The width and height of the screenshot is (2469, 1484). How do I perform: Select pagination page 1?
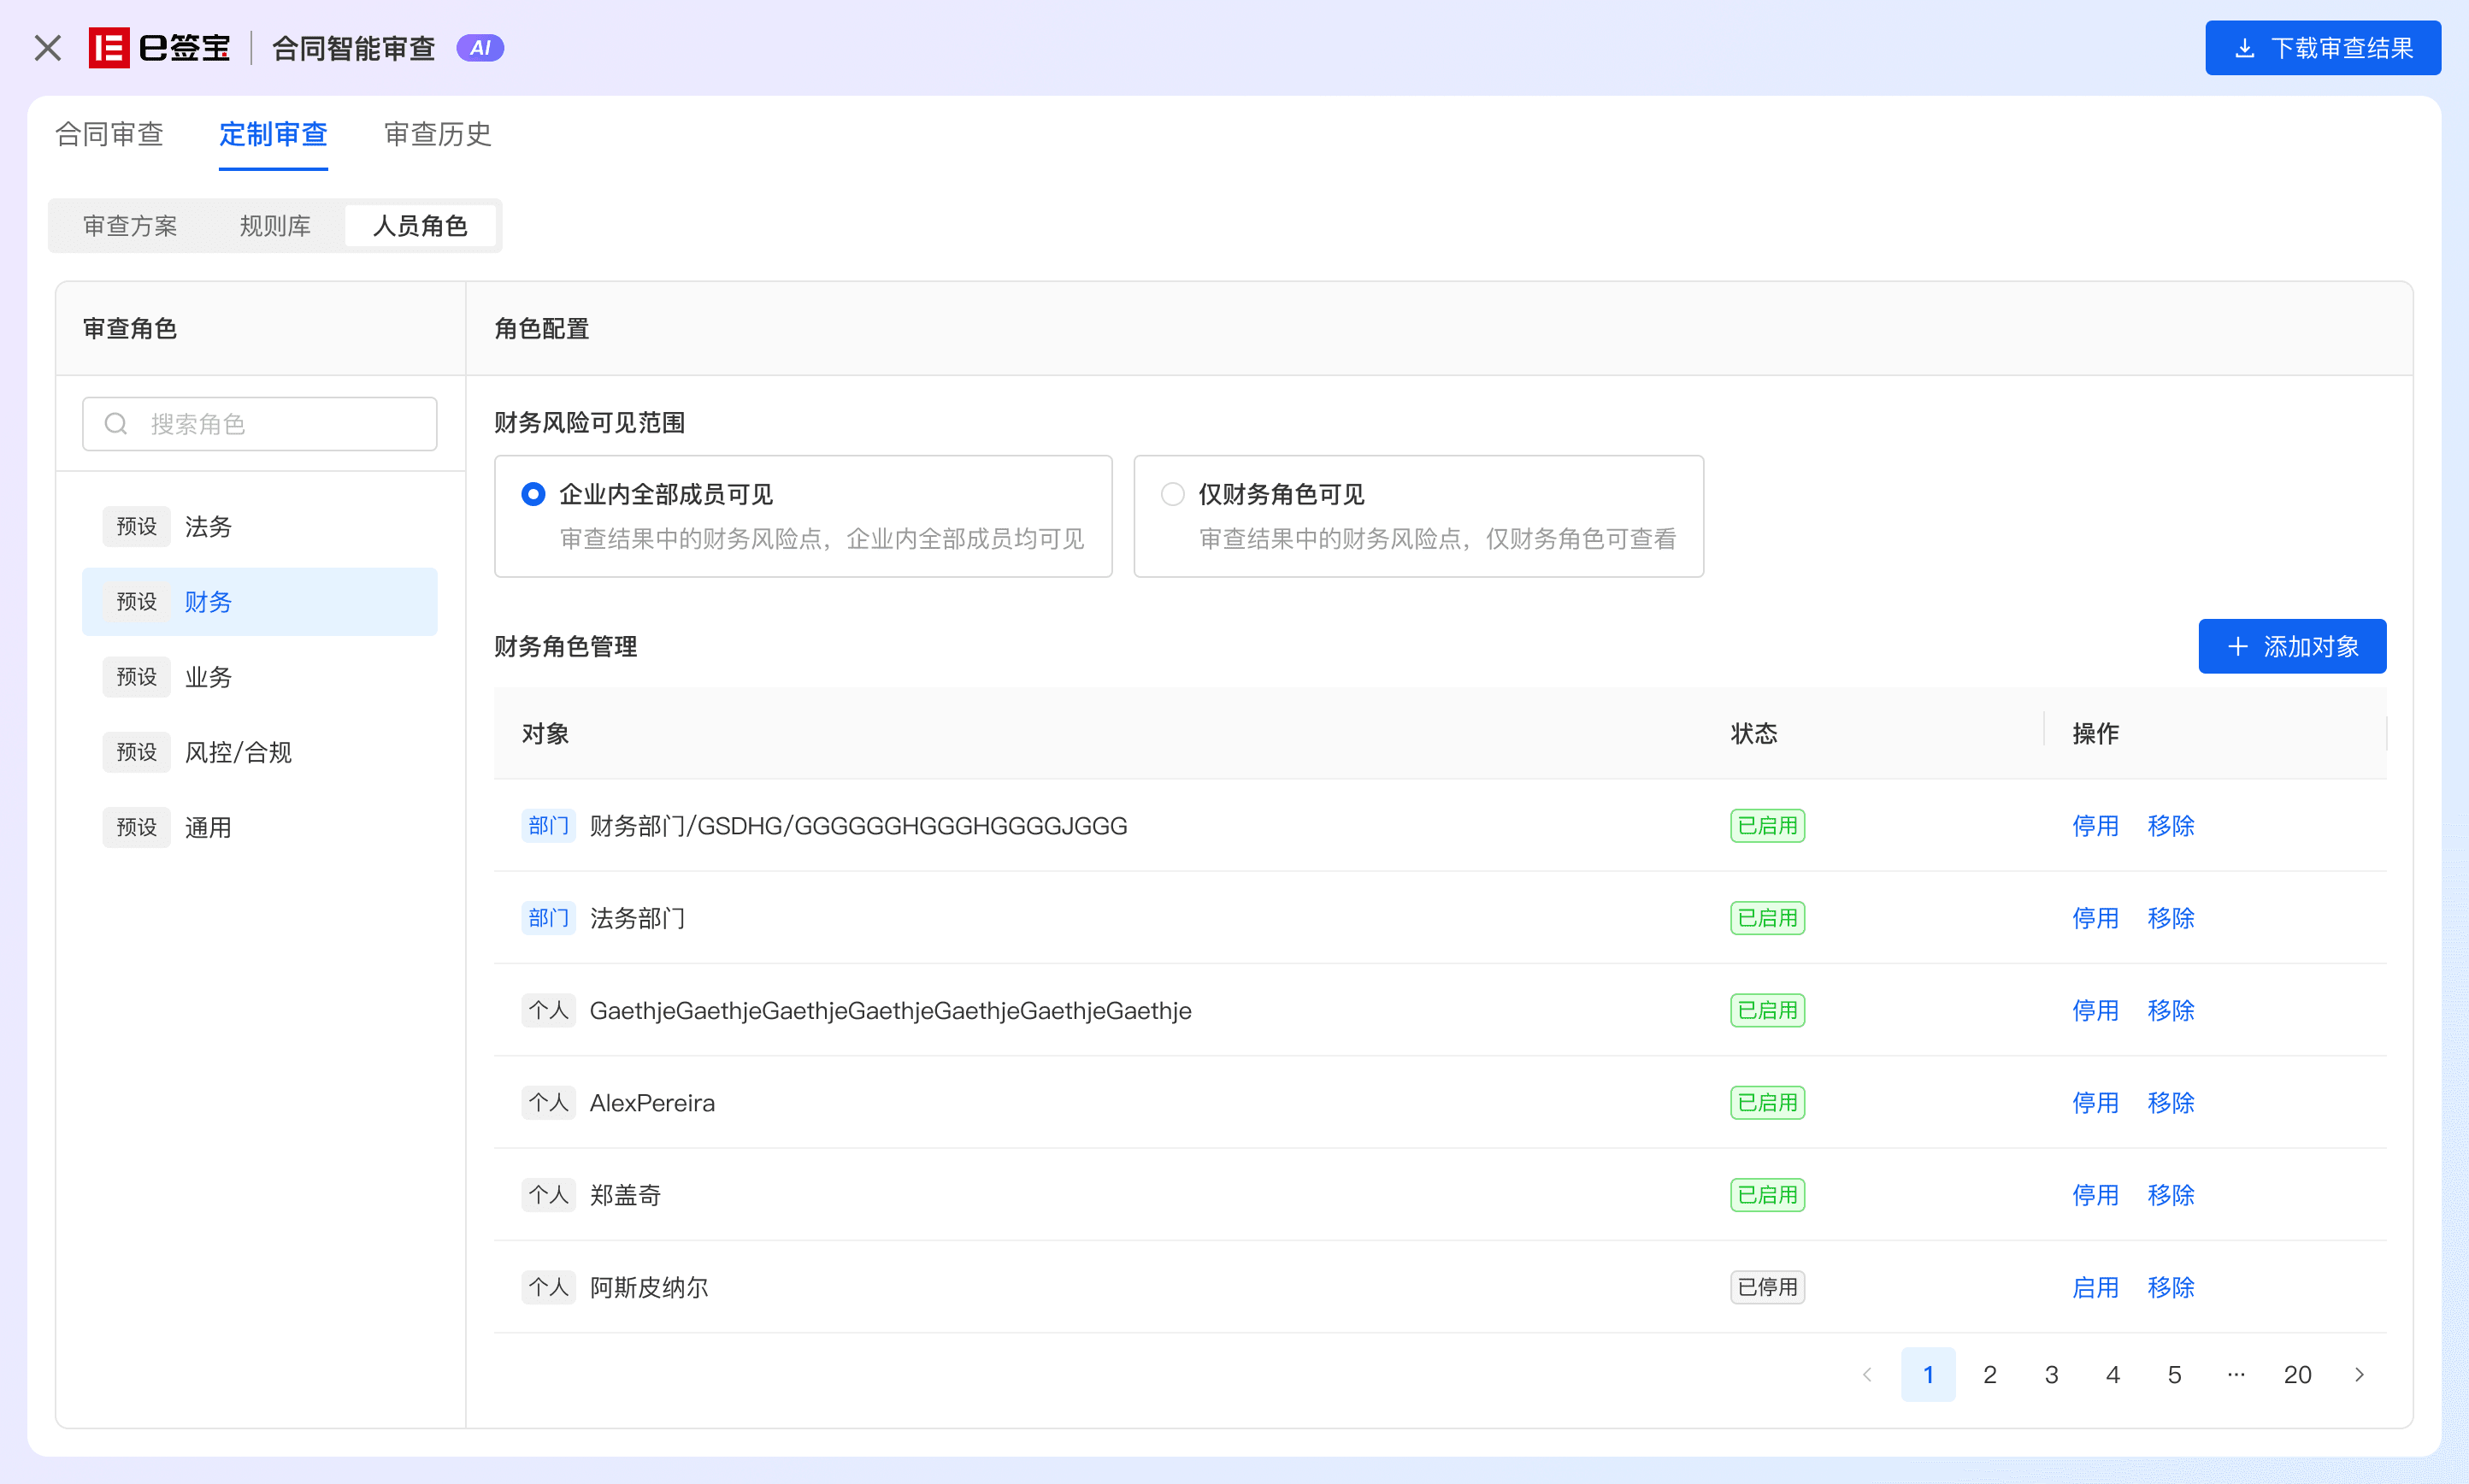click(1928, 1375)
